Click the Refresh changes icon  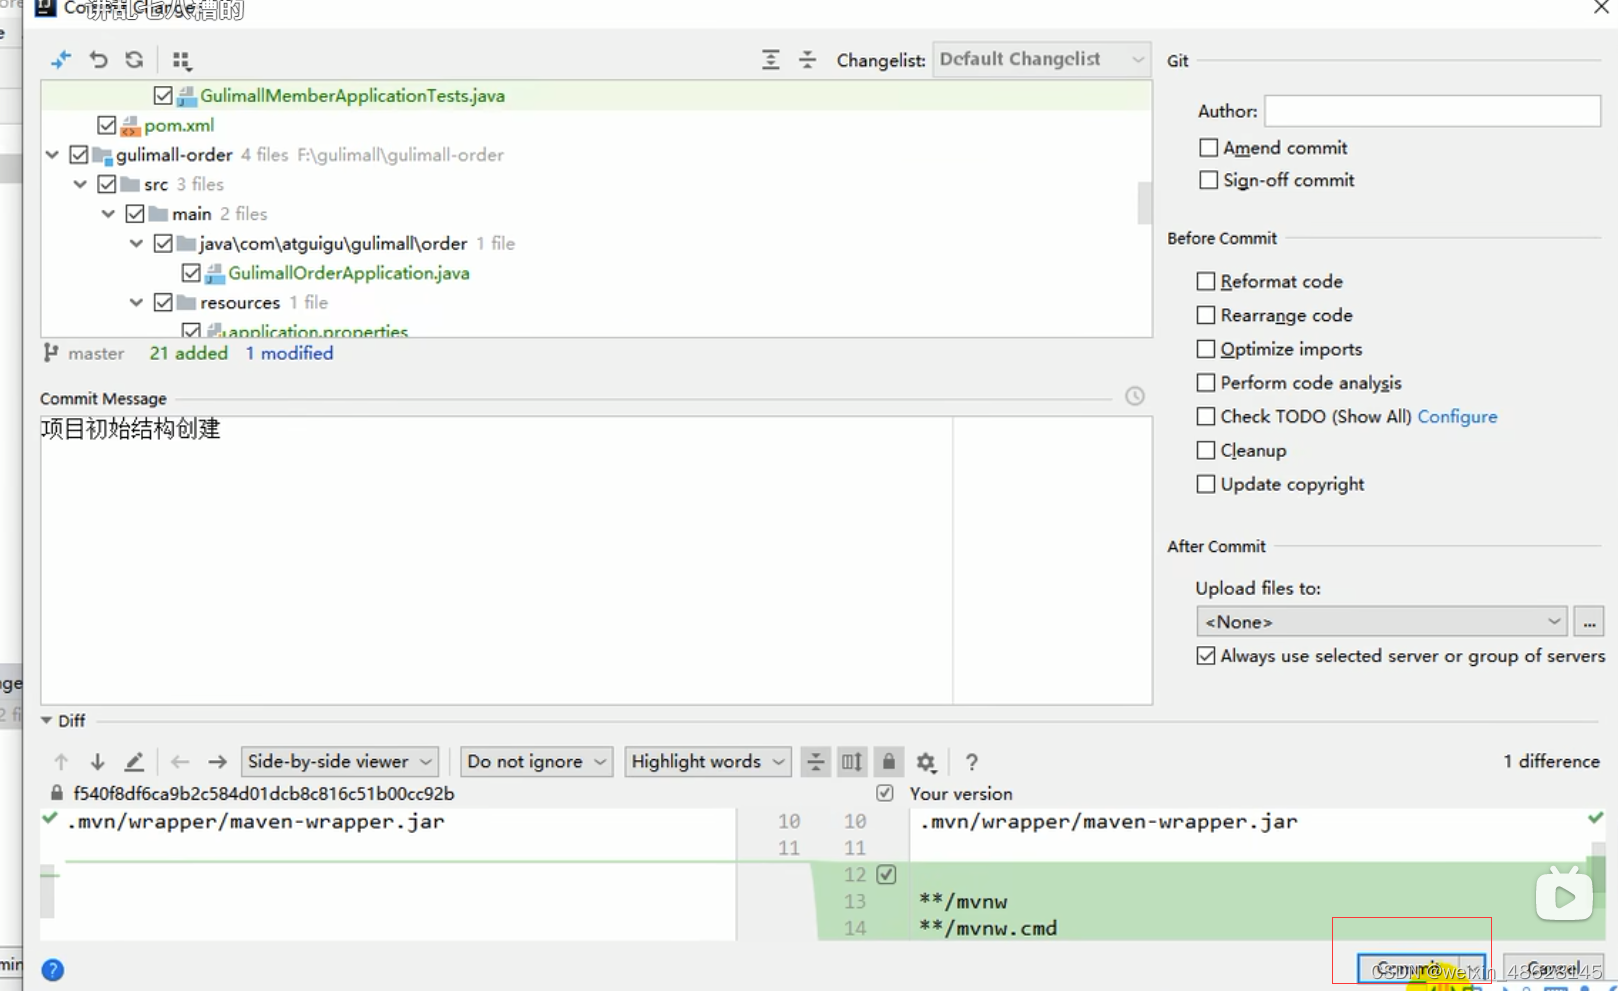[134, 60]
